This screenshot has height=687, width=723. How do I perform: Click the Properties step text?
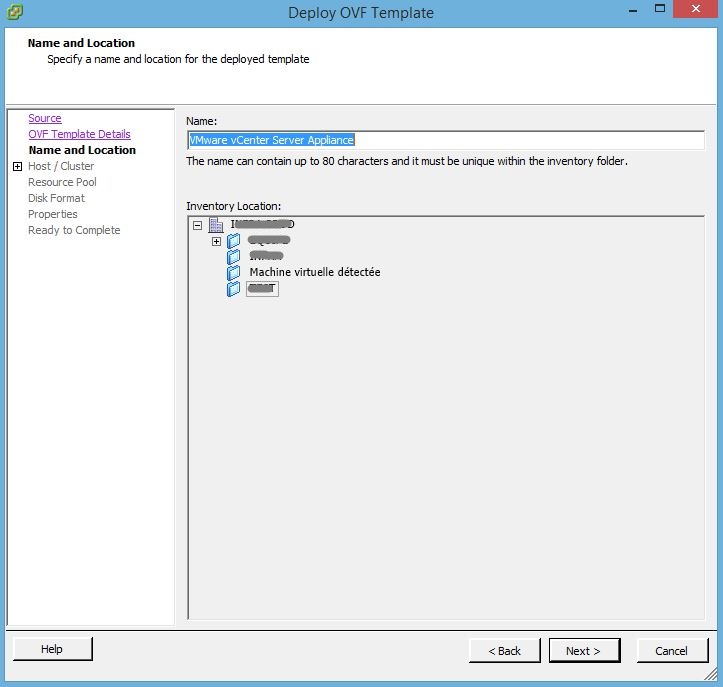53,214
